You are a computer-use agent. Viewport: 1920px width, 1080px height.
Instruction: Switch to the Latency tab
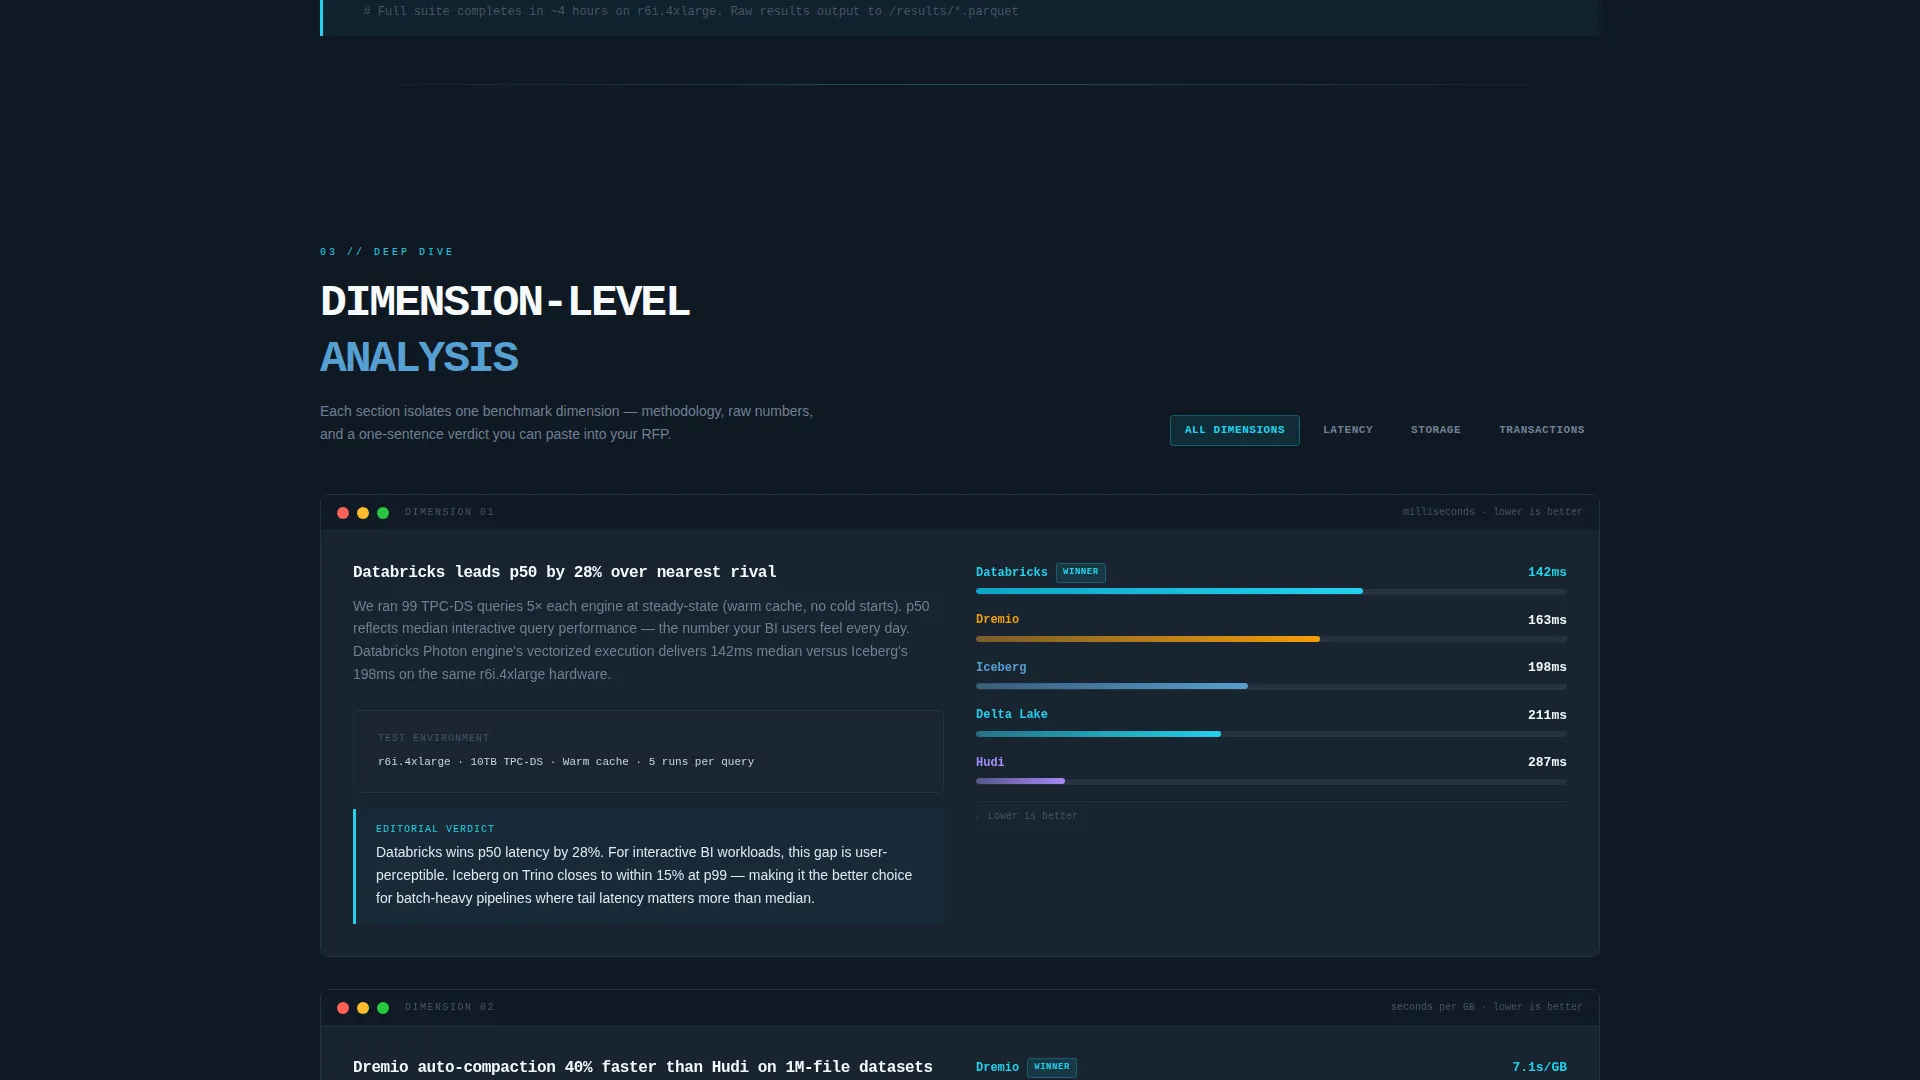pos(1348,430)
